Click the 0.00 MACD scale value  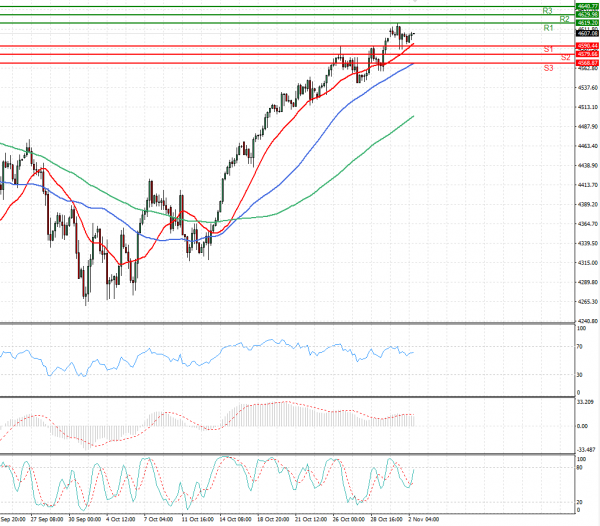tap(582, 426)
